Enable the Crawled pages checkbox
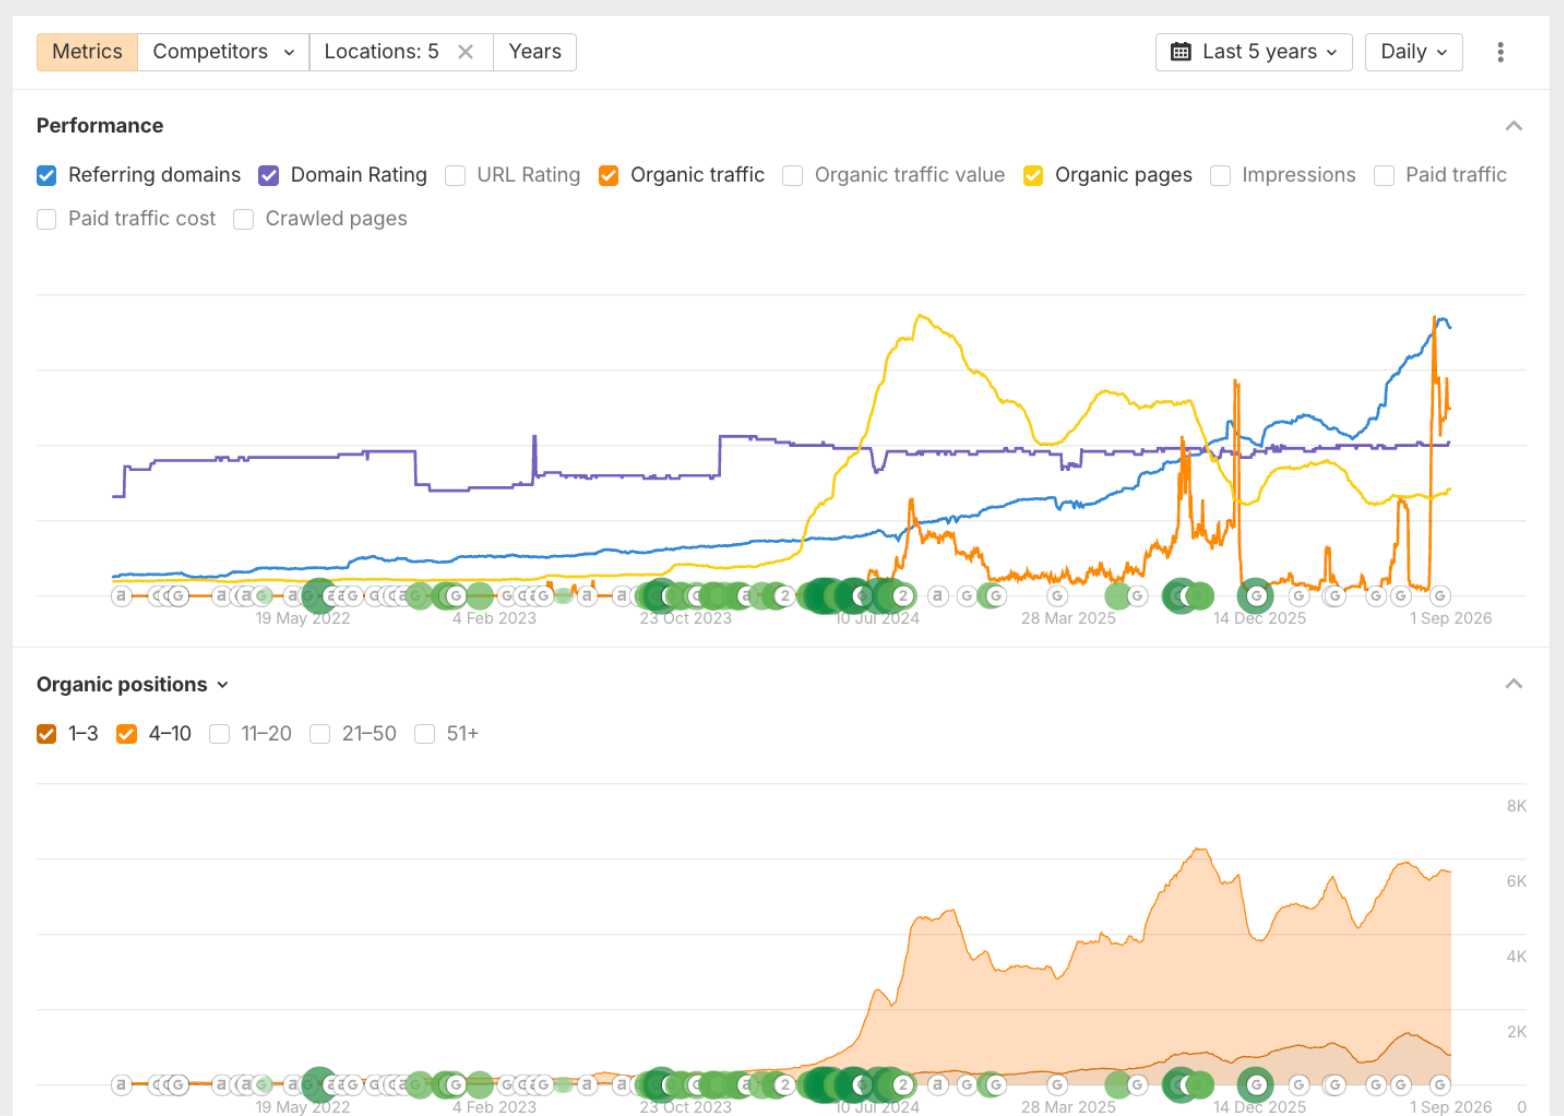 click(x=243, y=219)
